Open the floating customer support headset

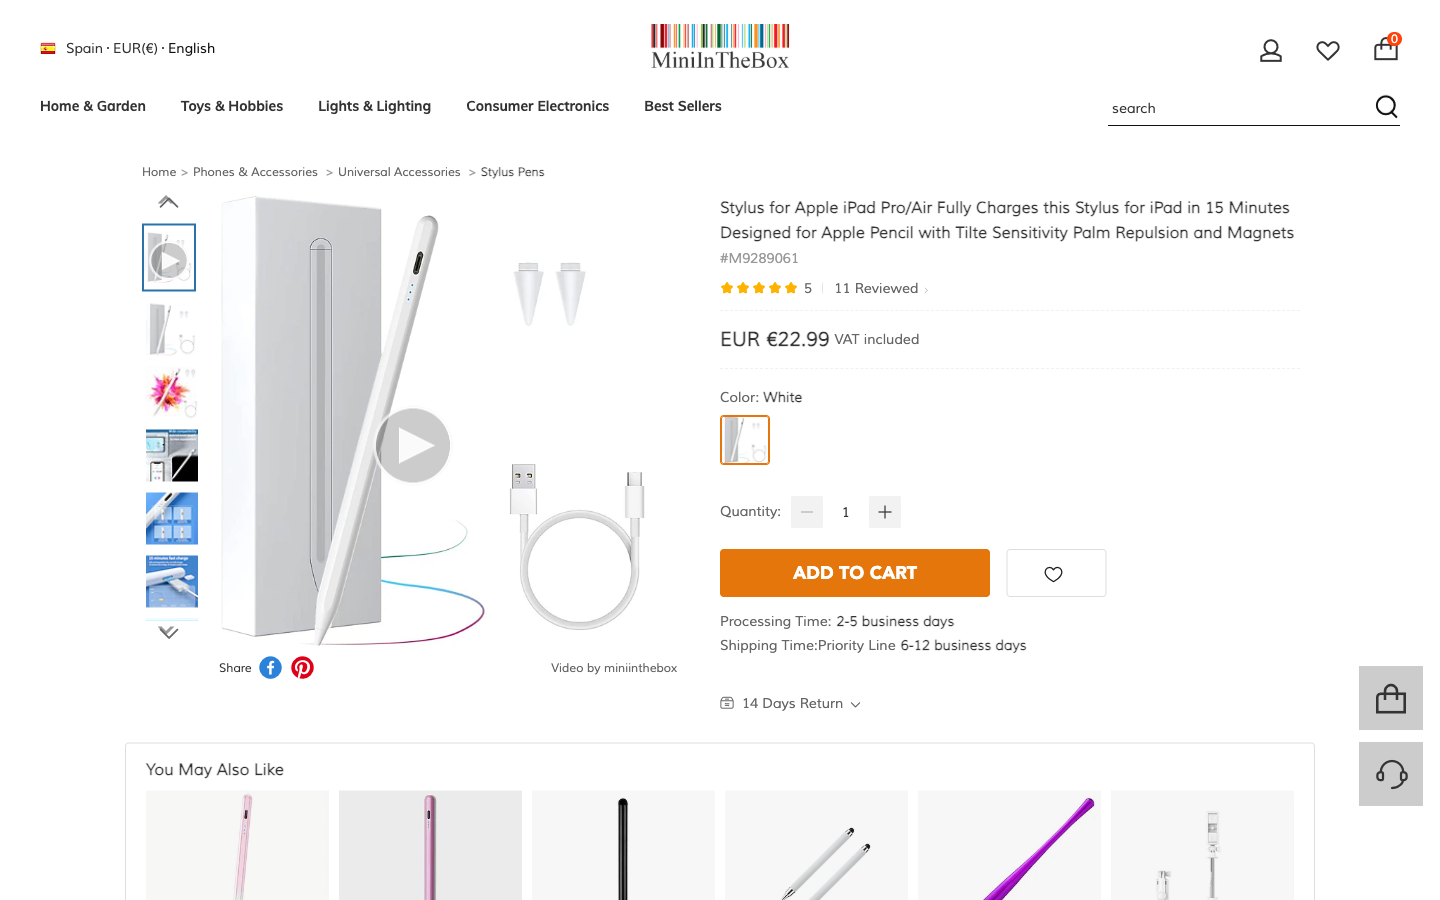coord(1391,774)
